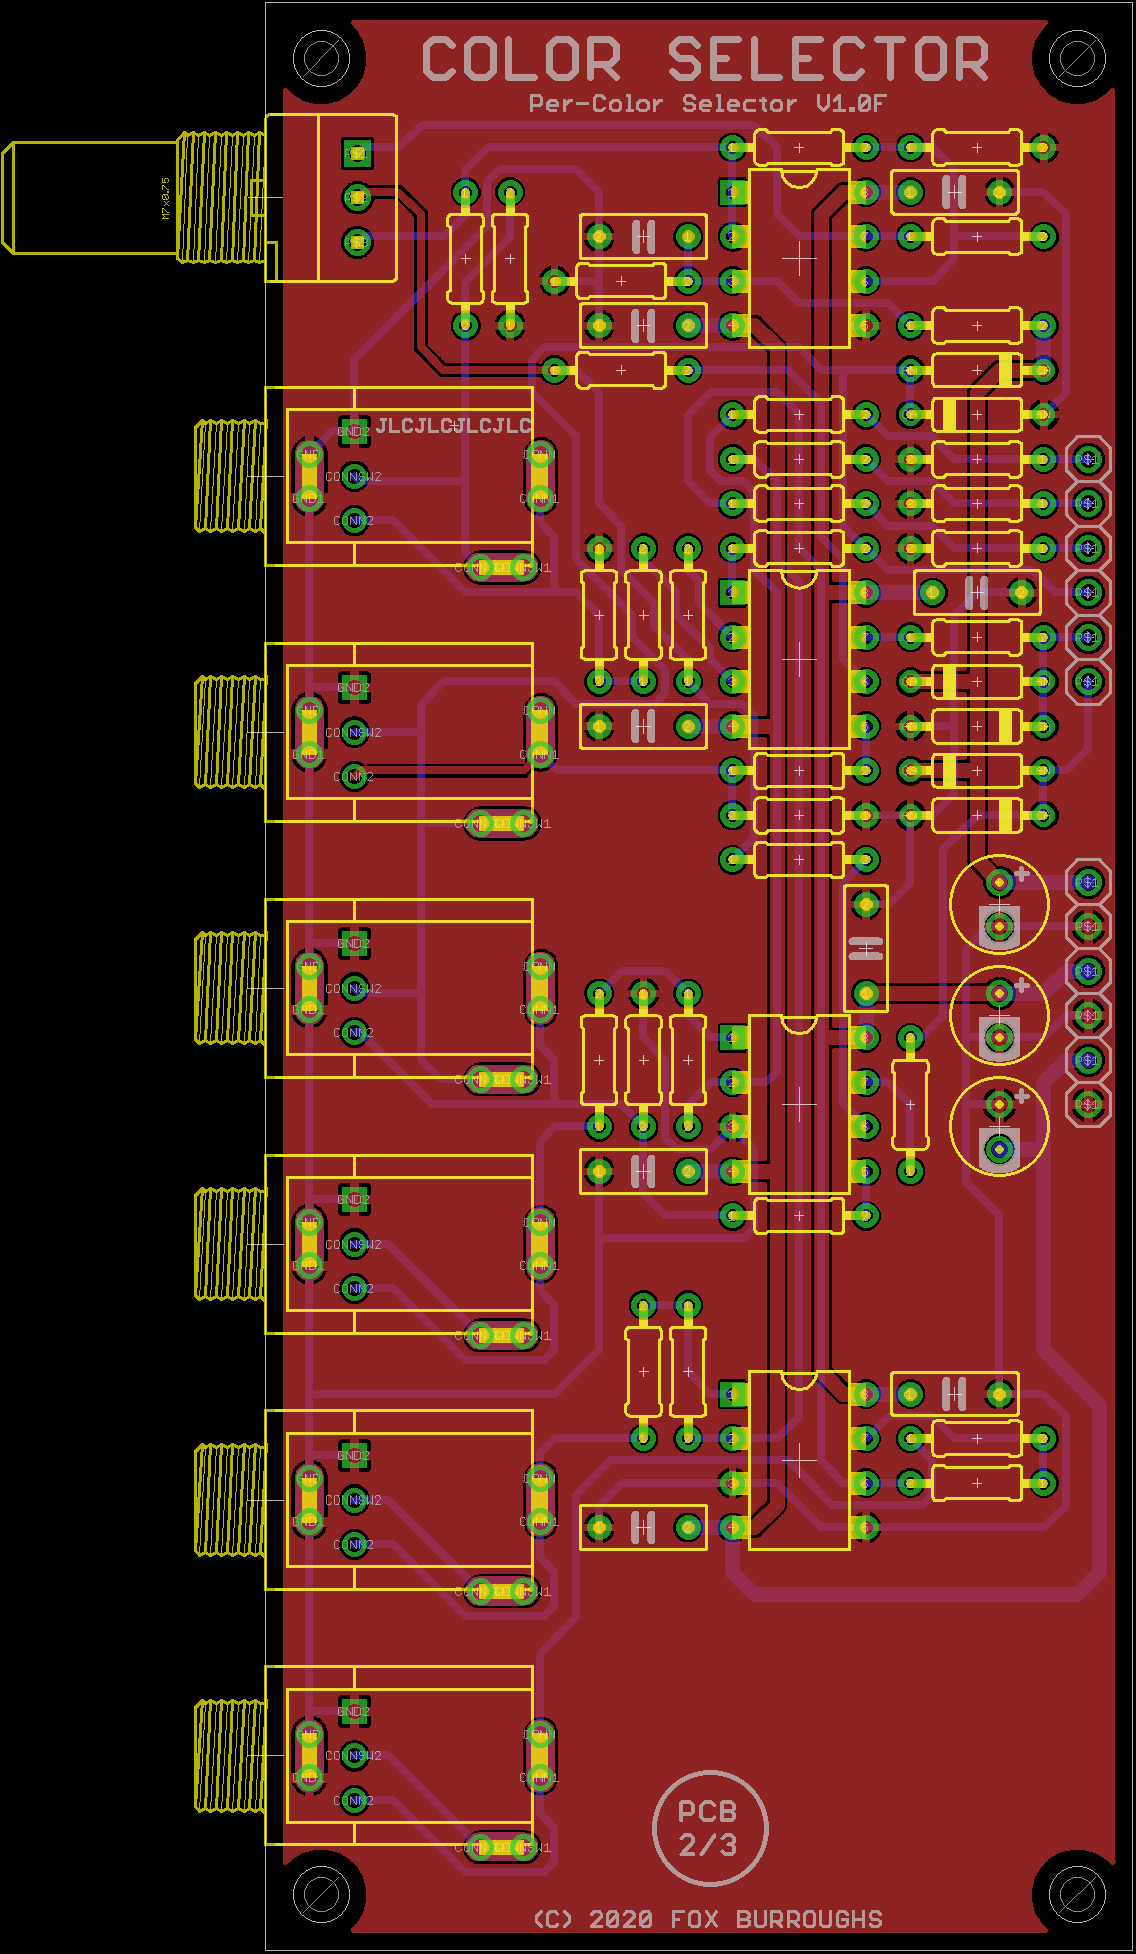This screenshot has width=1136, height=1954.
Task: Select the second DIP IC footprint from top
Action: coord(799,660)
